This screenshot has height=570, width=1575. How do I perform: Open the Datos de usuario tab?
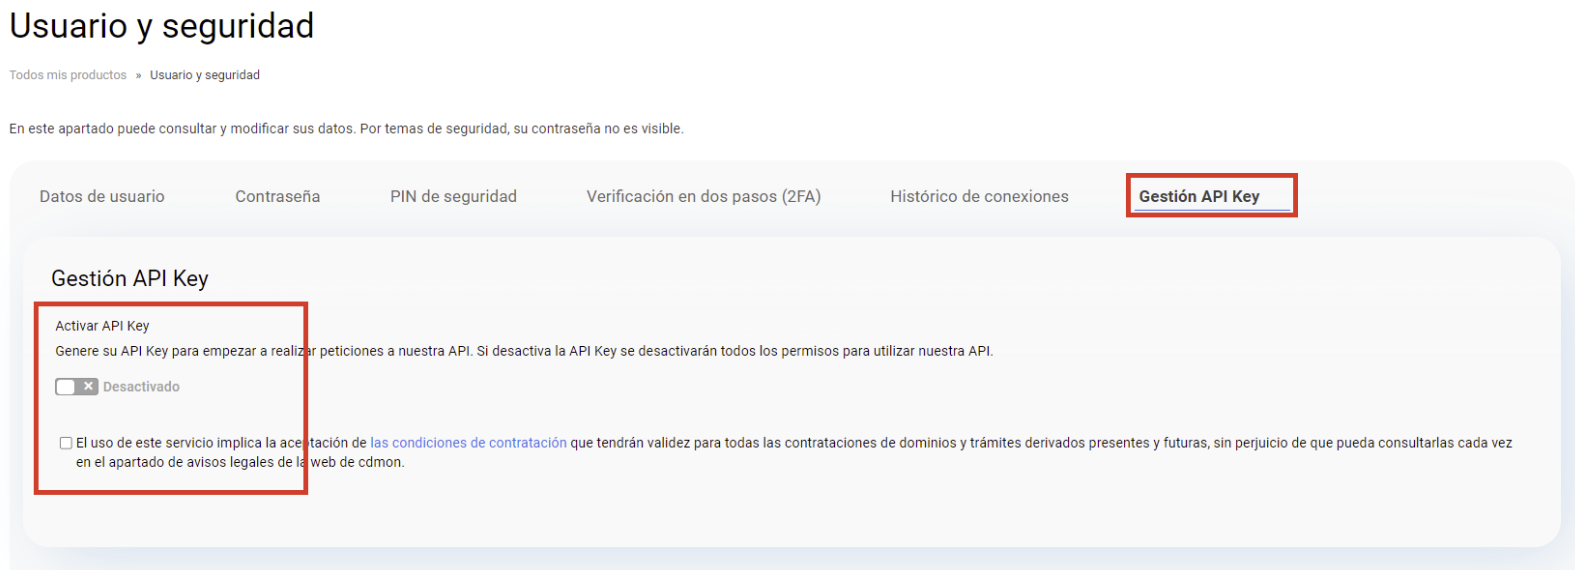click(x=102, y=196)
